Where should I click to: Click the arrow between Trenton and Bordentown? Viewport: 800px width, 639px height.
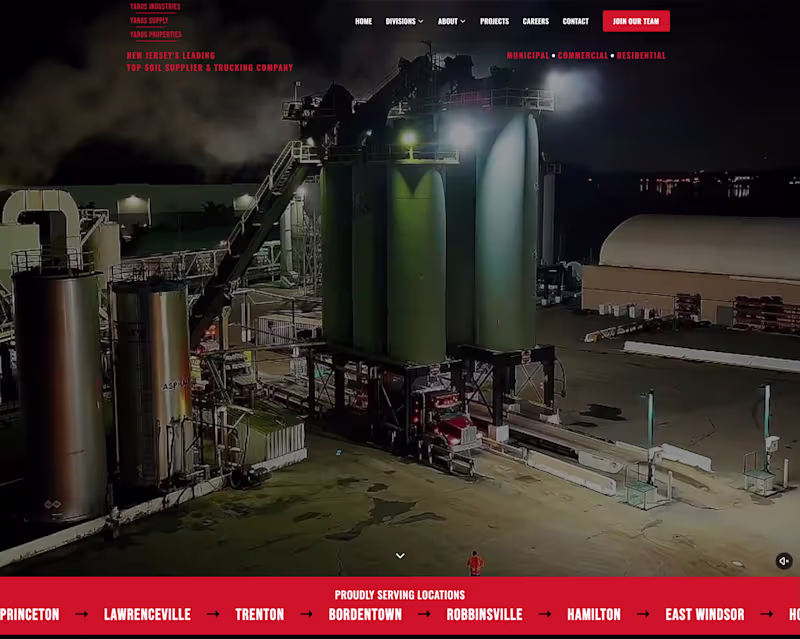pos(306,614)
